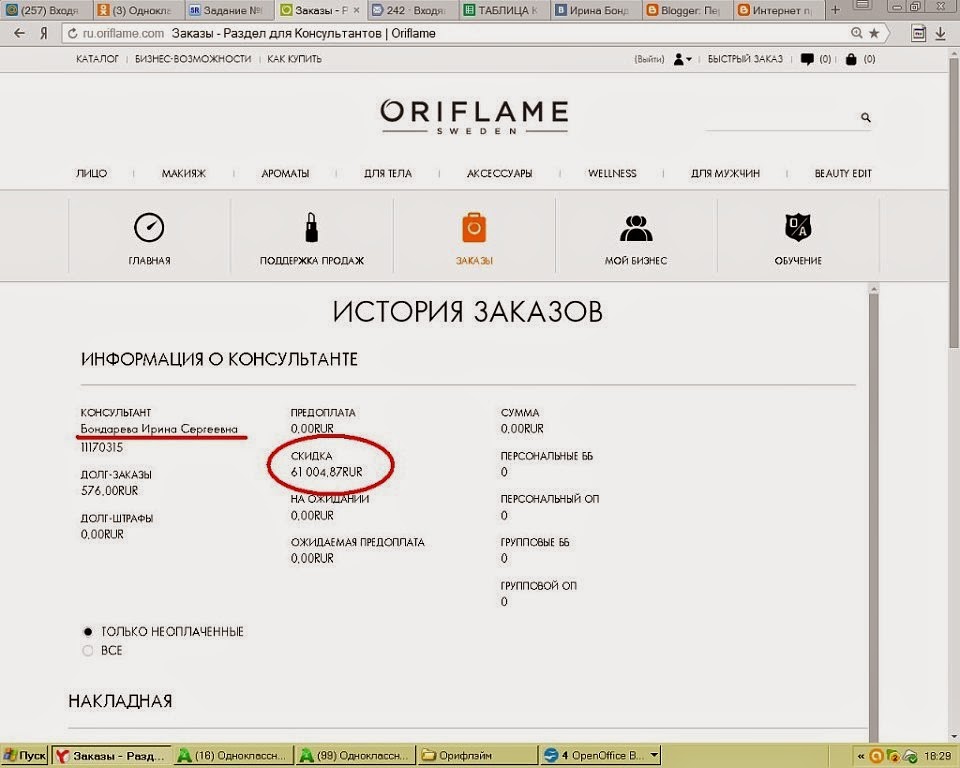Expand the OpenOffice taskbar group arrow
Screen dimensions: 960x768
(x=654, y=755)
